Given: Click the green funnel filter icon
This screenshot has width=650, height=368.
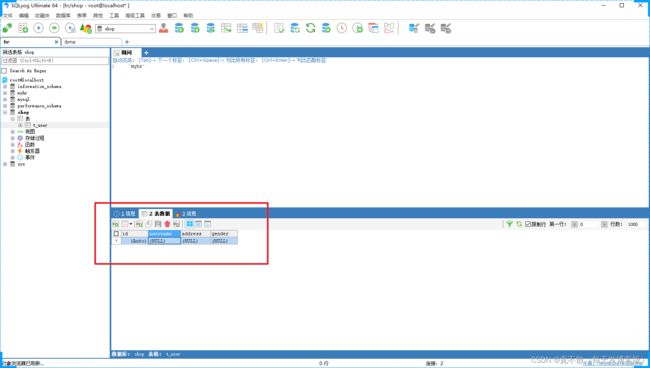Looking at the screenshot, I should coord(509,224).
